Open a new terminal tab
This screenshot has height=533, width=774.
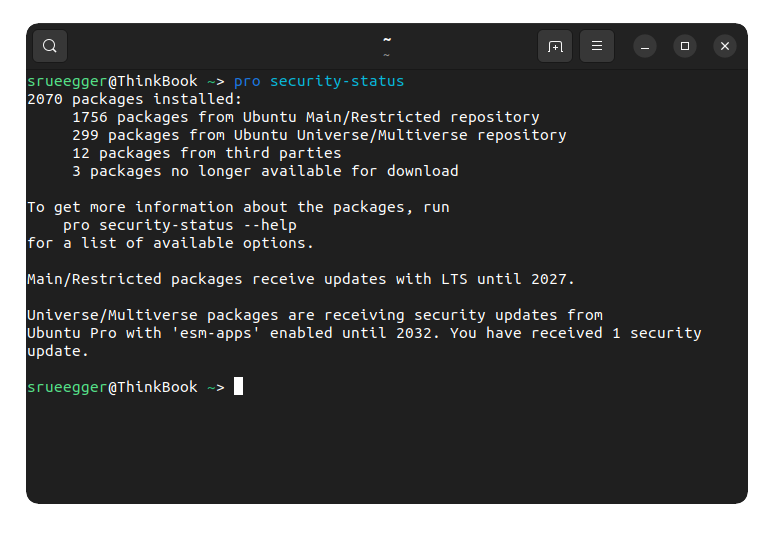[555, 46]
